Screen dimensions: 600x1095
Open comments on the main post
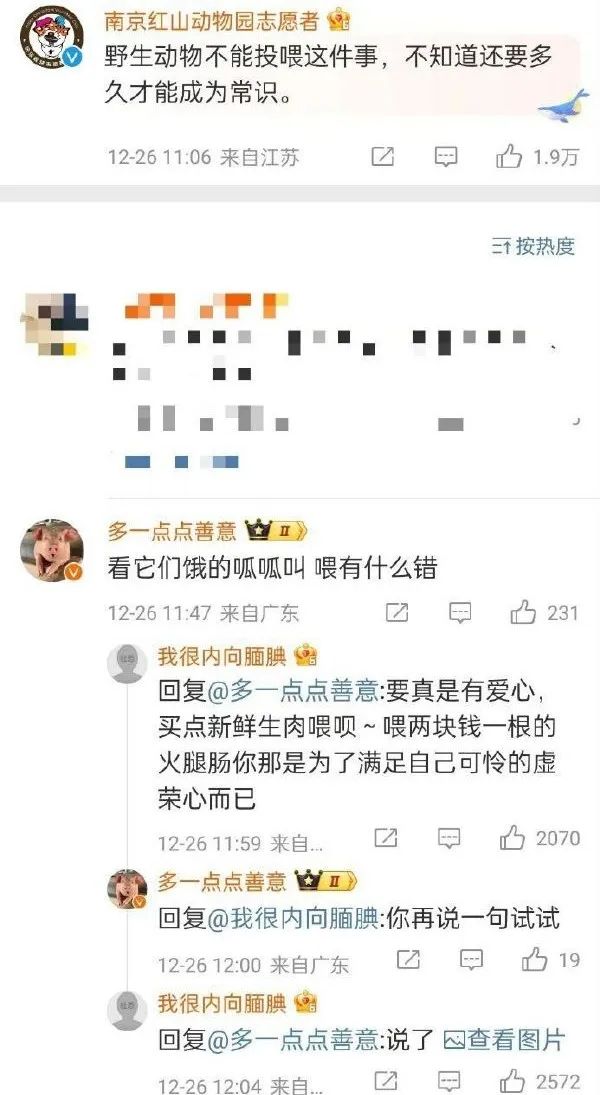[x=446, y=156]
